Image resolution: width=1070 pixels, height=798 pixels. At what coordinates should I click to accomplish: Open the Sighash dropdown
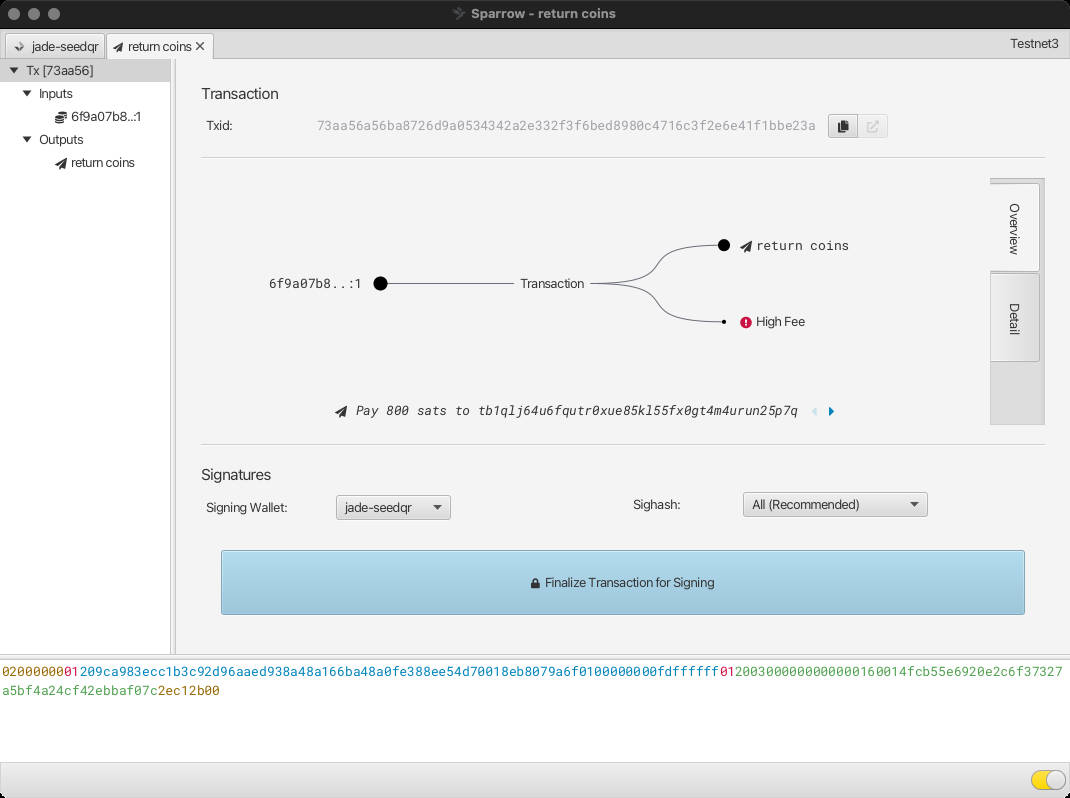(835, 504)
